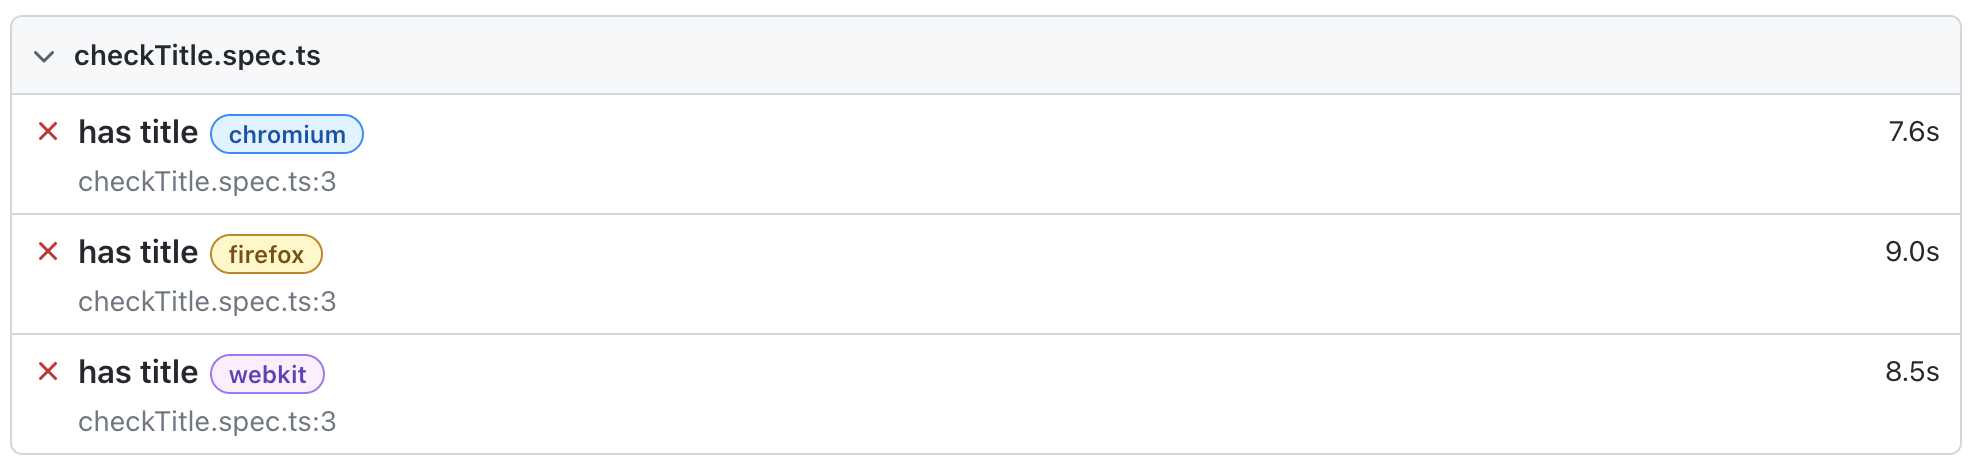This screenshot has width=1972, height=468.
Task: Click checkTitle.spec.ts:3 under the webkit test
Action: coord(207,422)
